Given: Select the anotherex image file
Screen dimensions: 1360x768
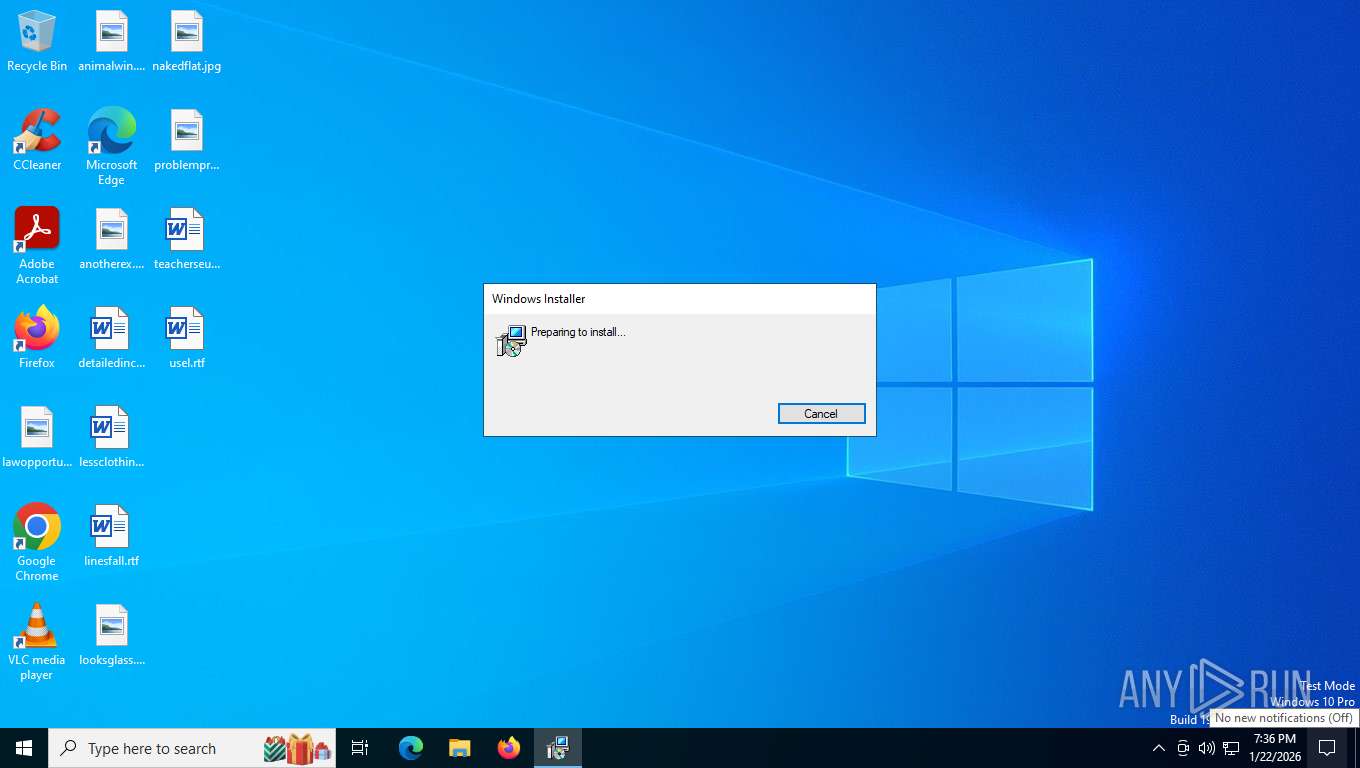Looking at the screenshot, I should pos(112,239).
